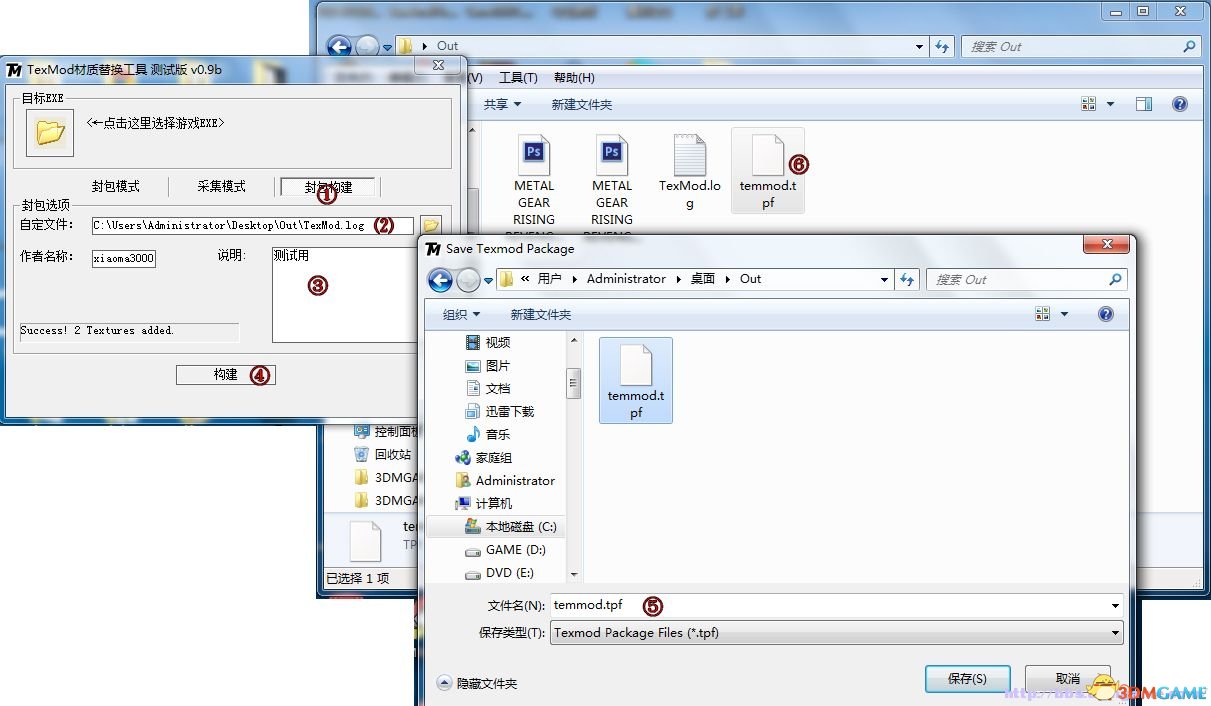Screen dimensions: 1211x706
Task: Select 迅雷下载 in the Save dialog sidebar
Action: [500, 411]
